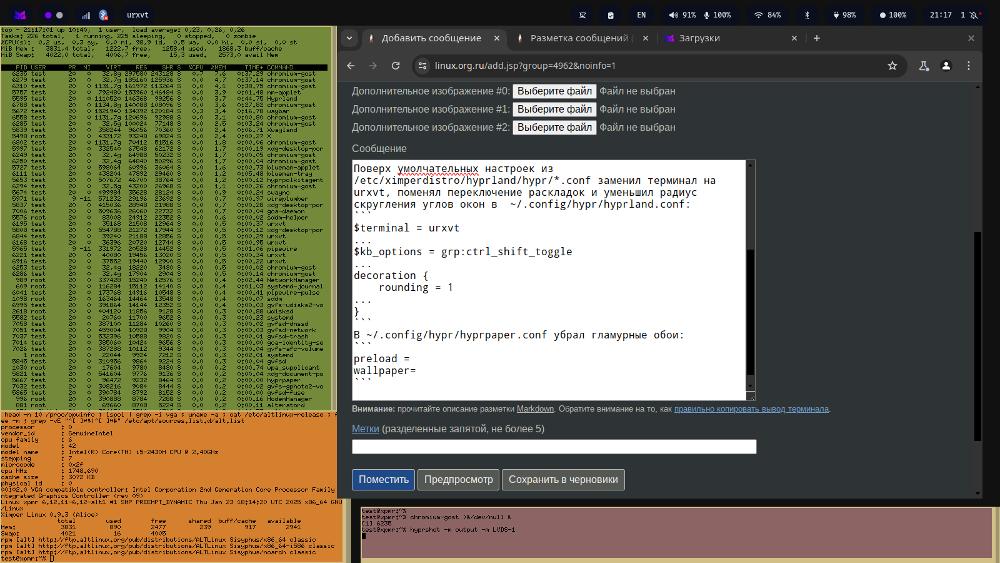Go forward in browser history
The image size is (1000, 563).
coord(373,66)
